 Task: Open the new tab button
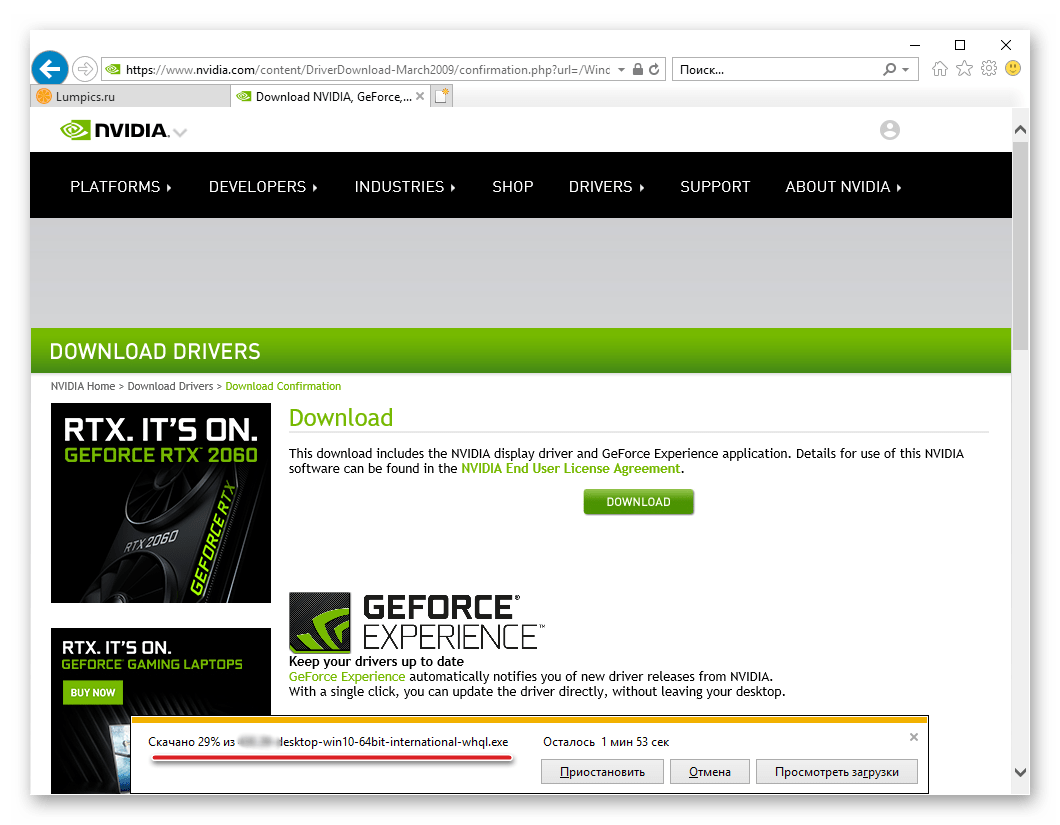[x=441, y=94]
